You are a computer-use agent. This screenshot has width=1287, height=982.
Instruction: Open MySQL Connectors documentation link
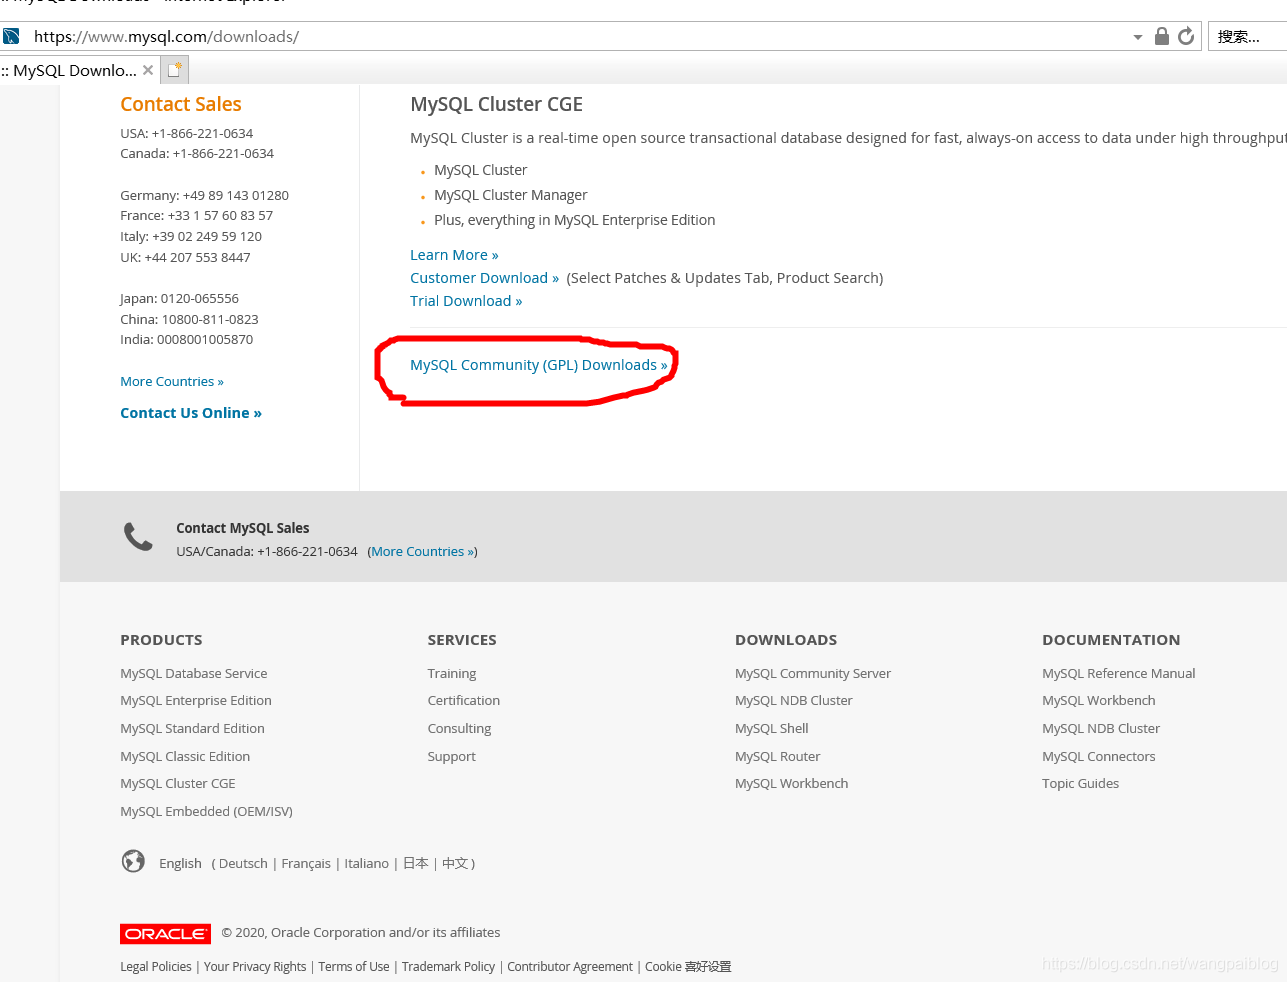(x=1099, y=757)
